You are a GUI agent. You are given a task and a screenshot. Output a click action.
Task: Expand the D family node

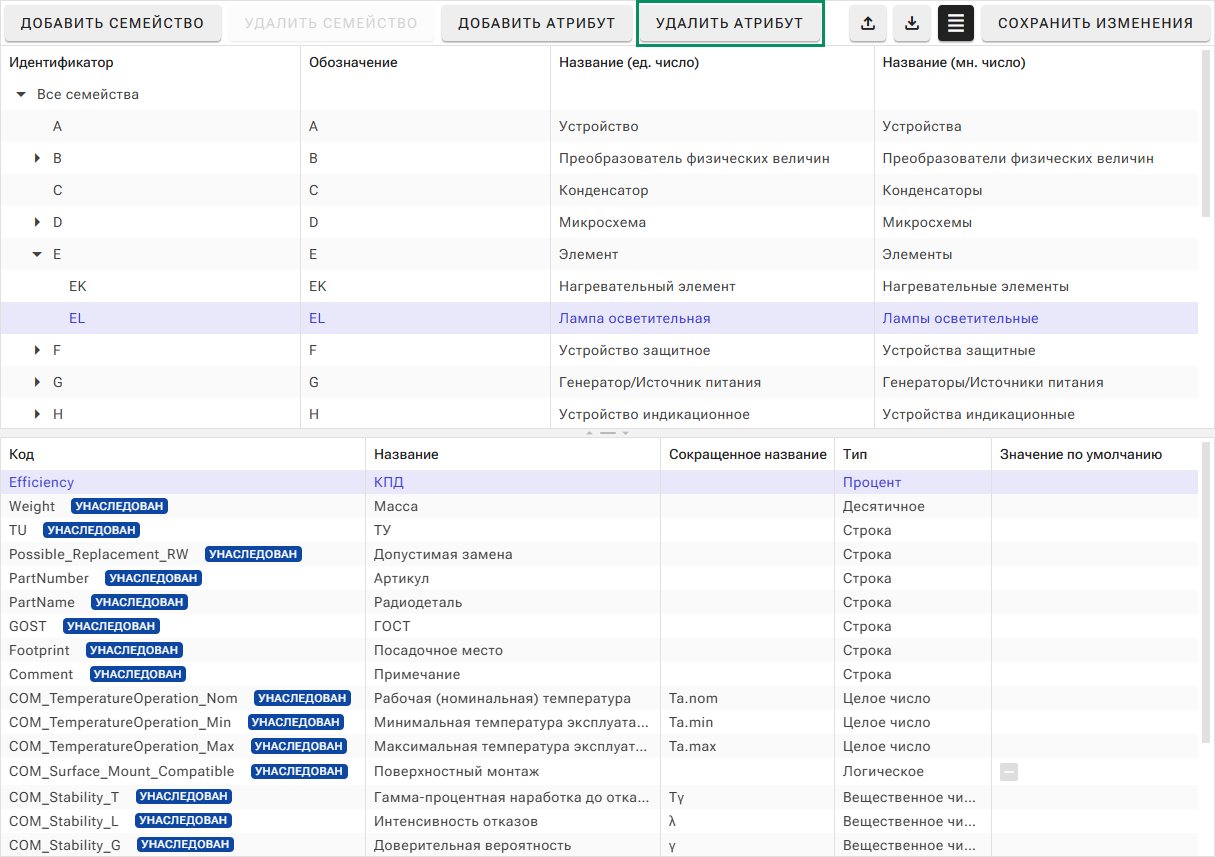(x=37, y=222)
